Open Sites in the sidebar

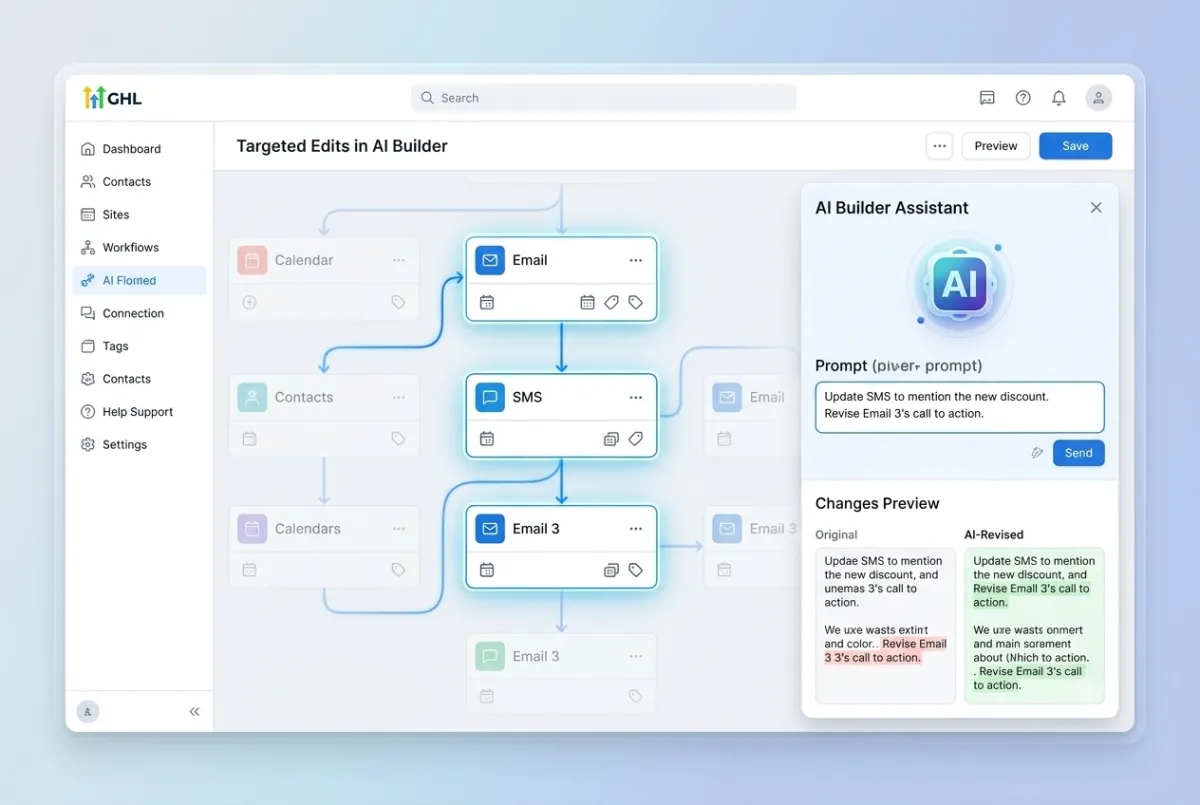(x=139, y=215)
